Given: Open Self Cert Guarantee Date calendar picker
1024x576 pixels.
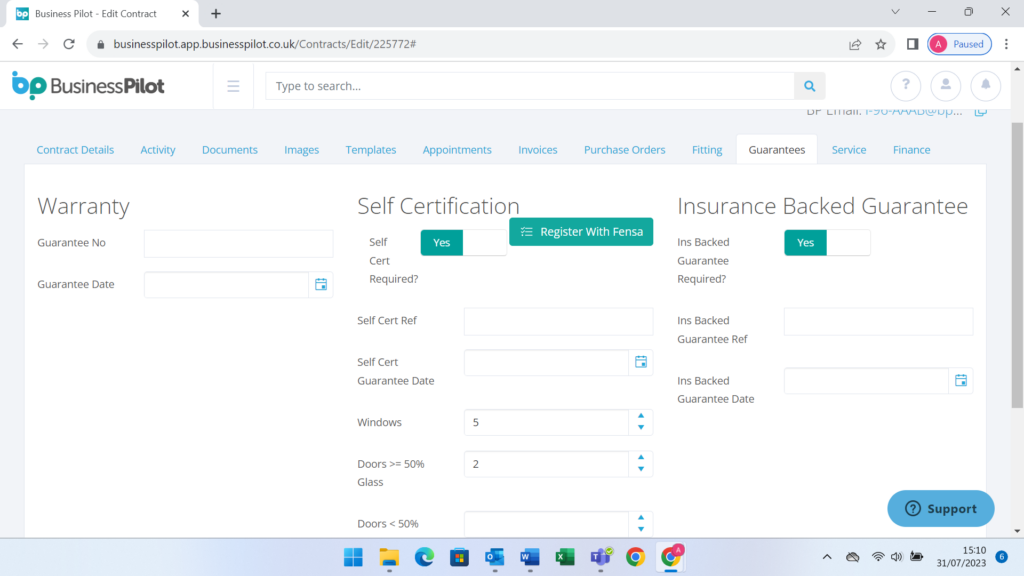Looking at the screenshot, I should pyautogui.click(x=641, y=362).
